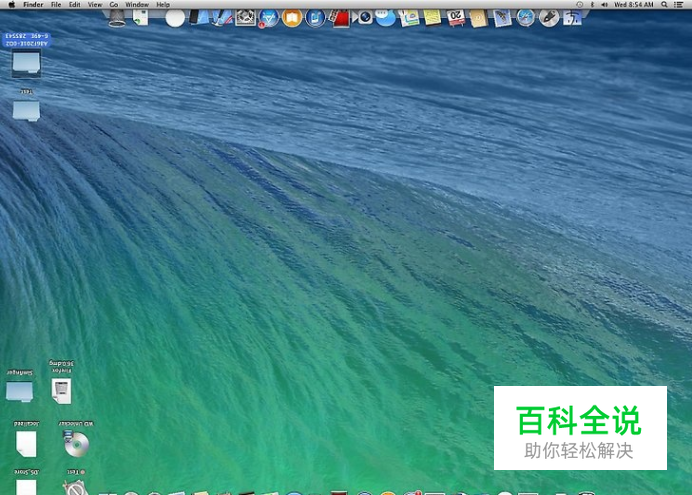
Task: Open Notification Center list icon
Action: click(679, 4)
